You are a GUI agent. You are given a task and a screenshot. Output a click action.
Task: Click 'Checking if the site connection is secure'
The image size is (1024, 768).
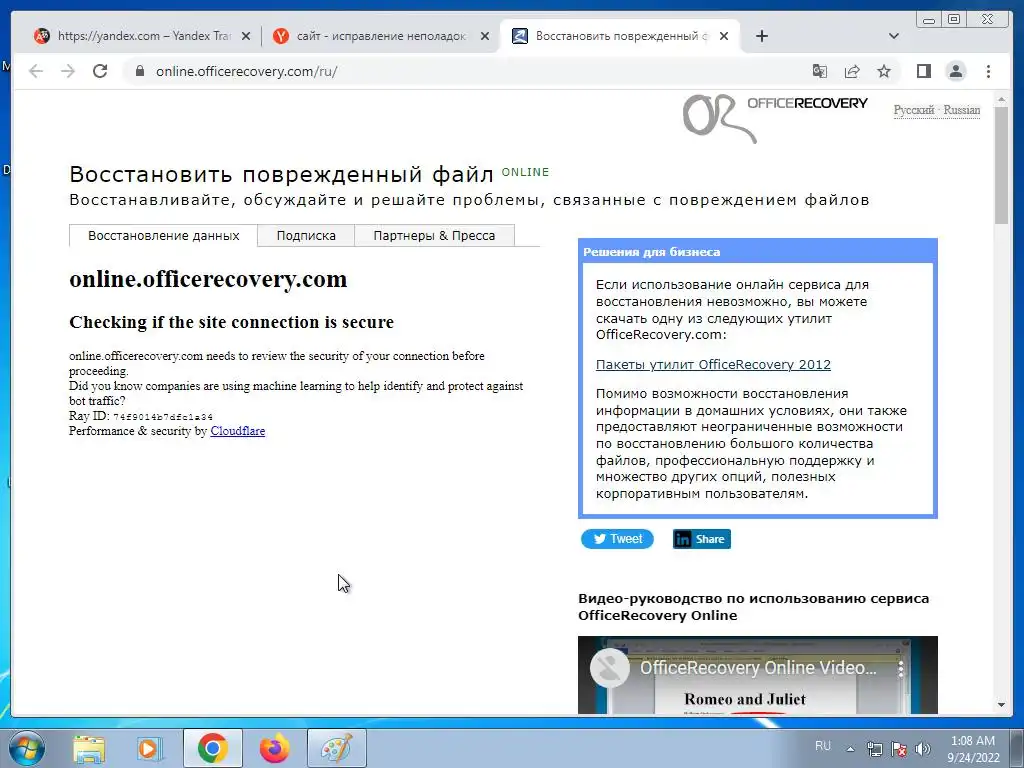pos(232,322)
